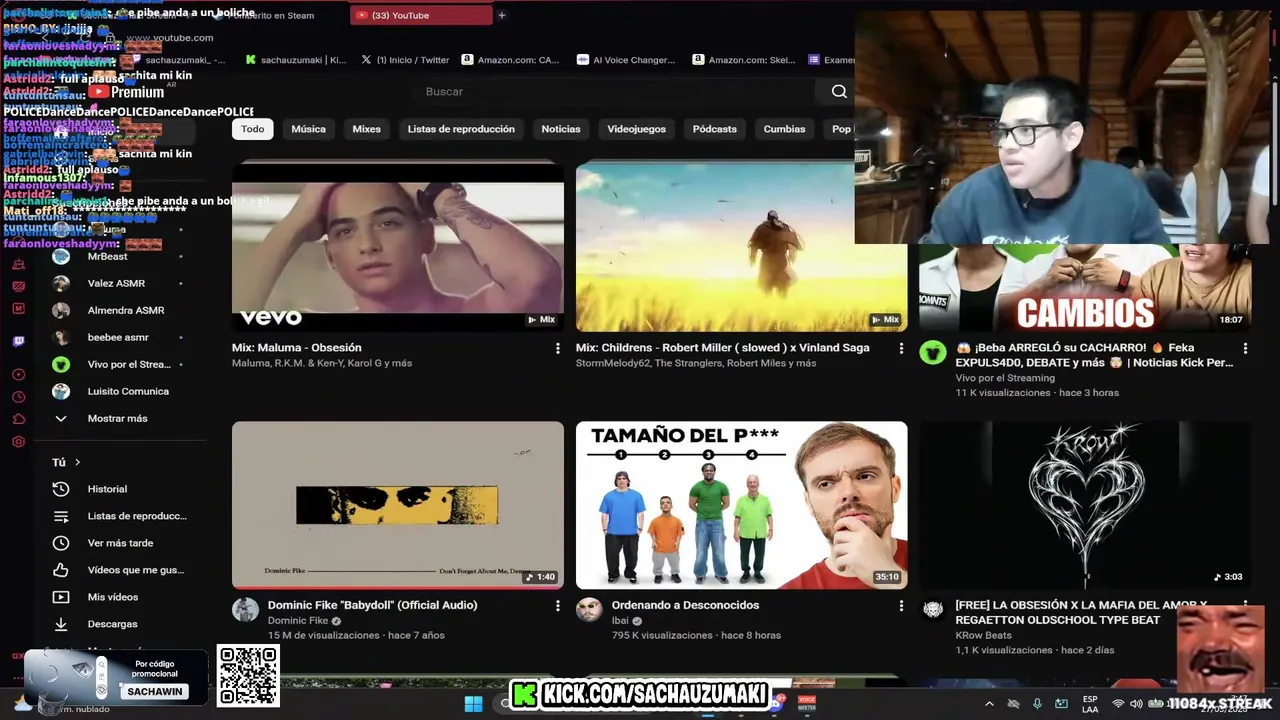Click the Descargas download arrow icon

pyautogui.click(x=61, y=624)
